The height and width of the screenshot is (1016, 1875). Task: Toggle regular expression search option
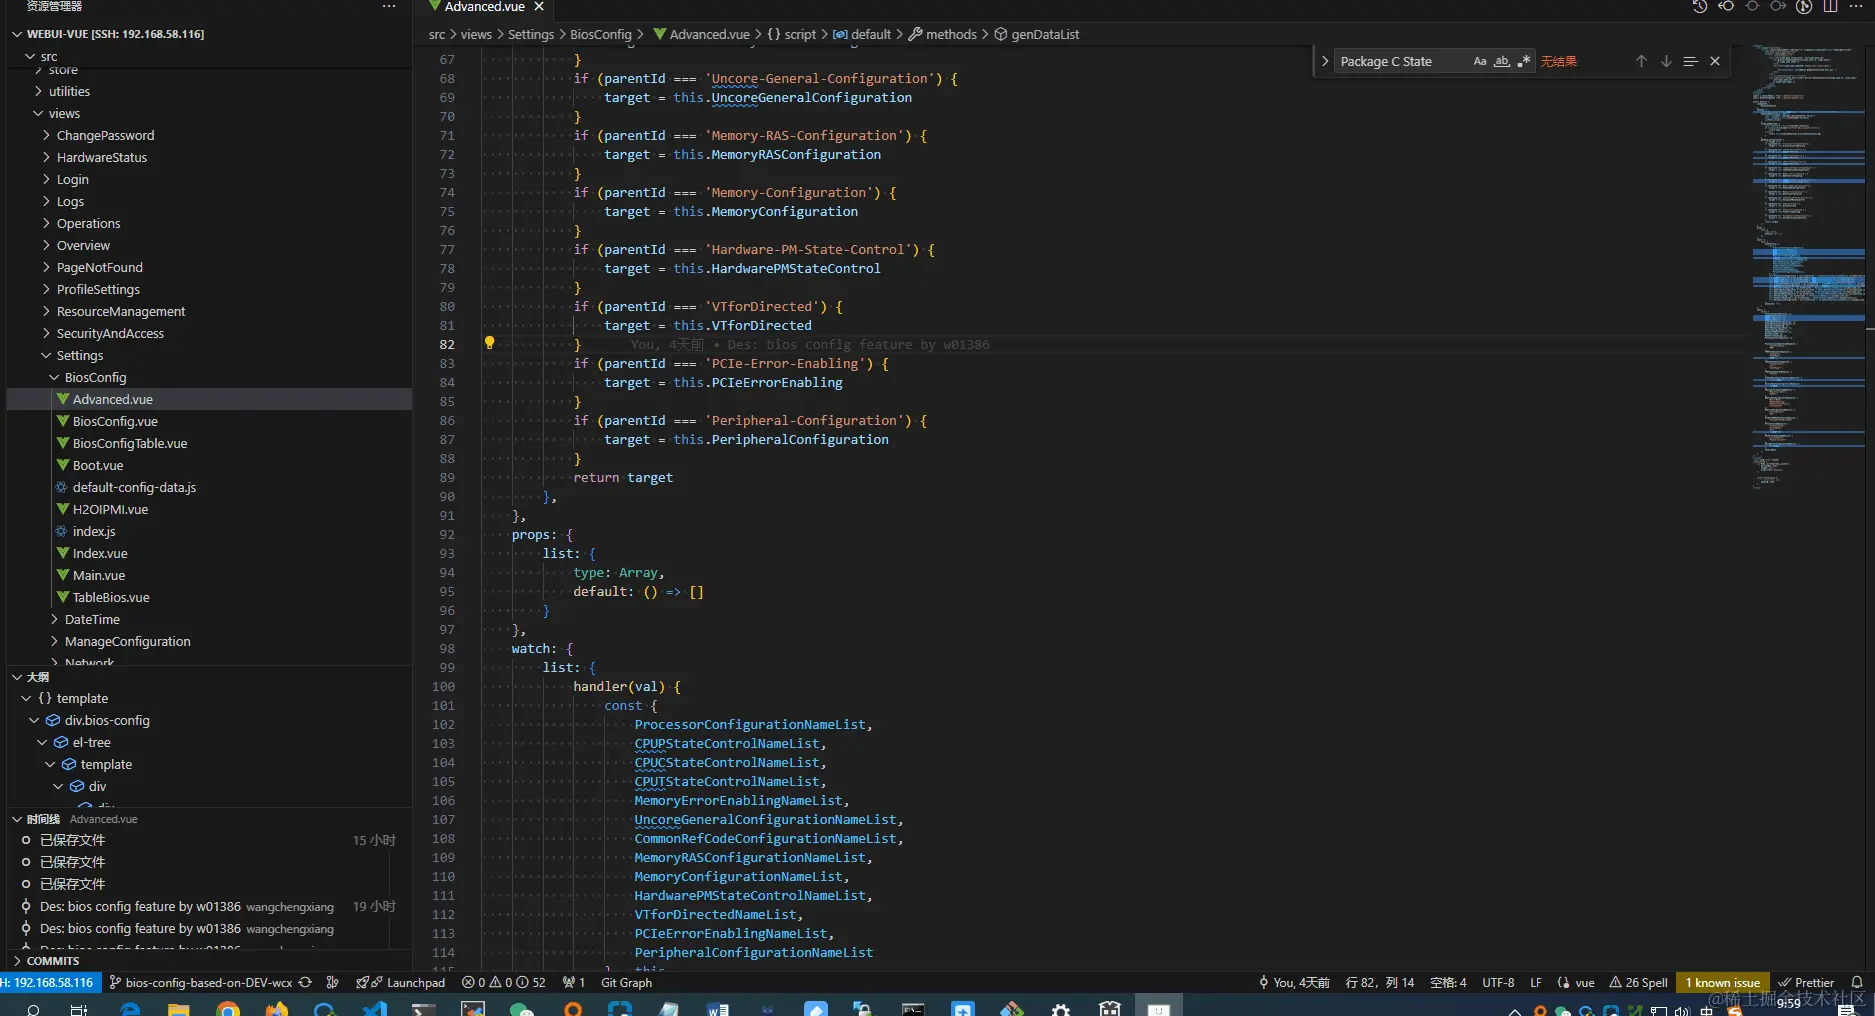1524,61
